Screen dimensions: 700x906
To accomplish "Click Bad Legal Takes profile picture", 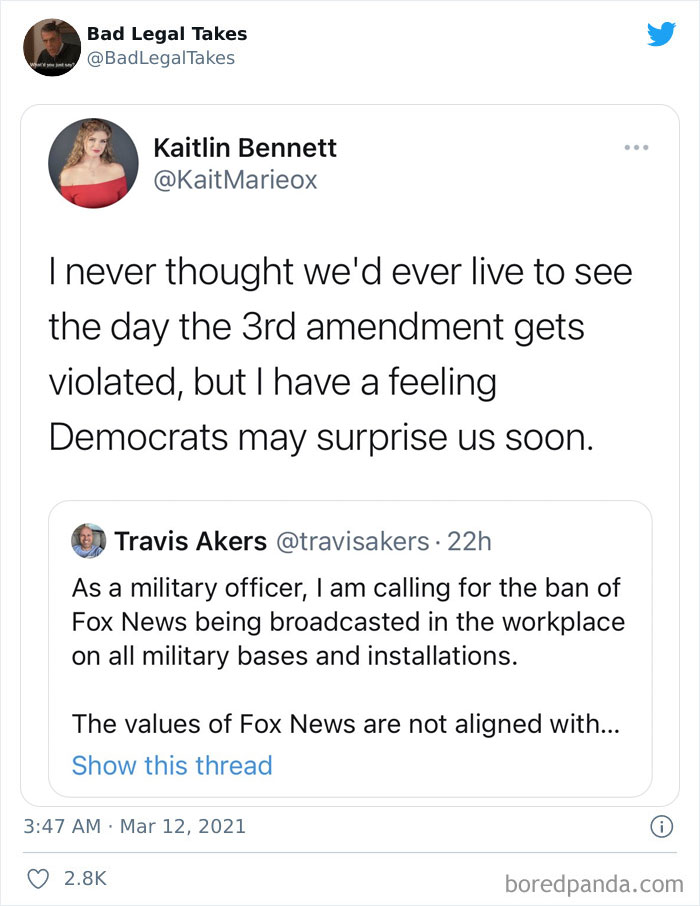I will point(50,47).
